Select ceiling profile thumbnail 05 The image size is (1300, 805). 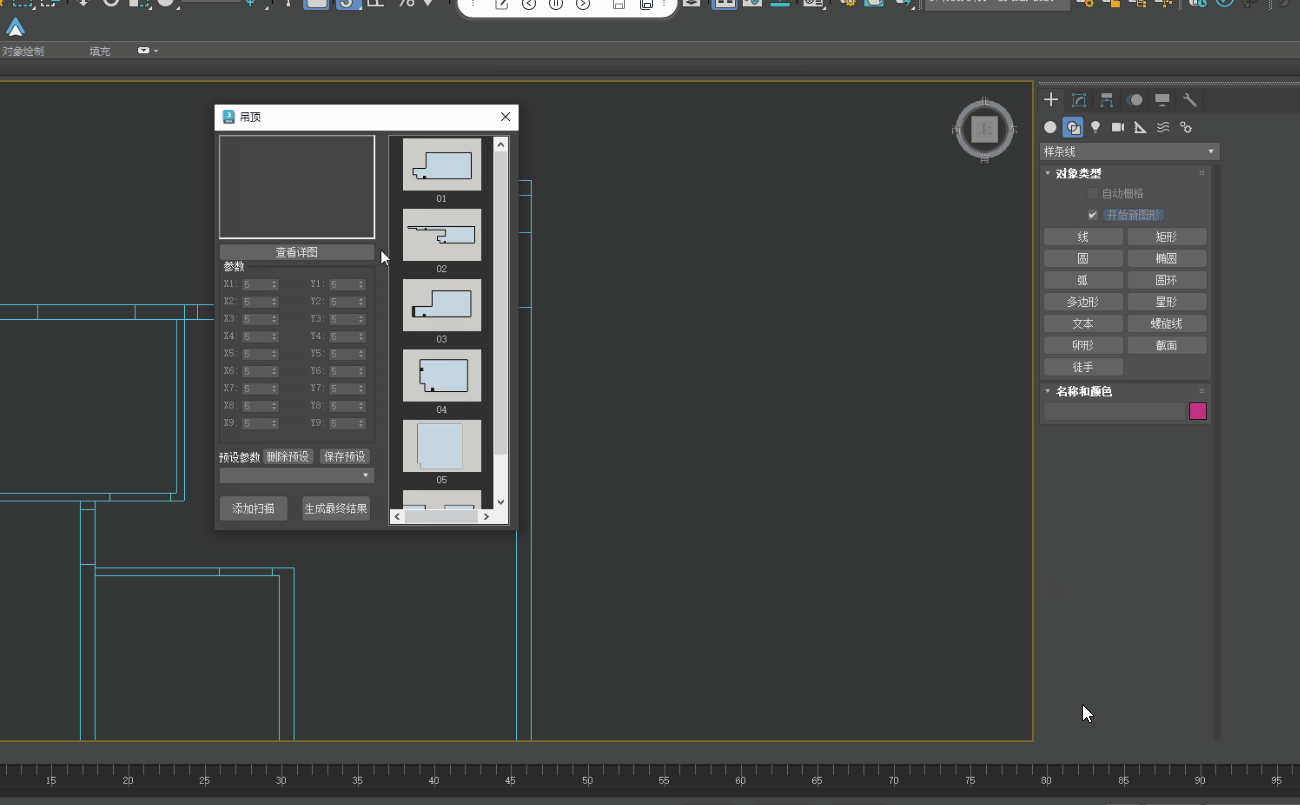pyautogui.click(x=442, y=446)
